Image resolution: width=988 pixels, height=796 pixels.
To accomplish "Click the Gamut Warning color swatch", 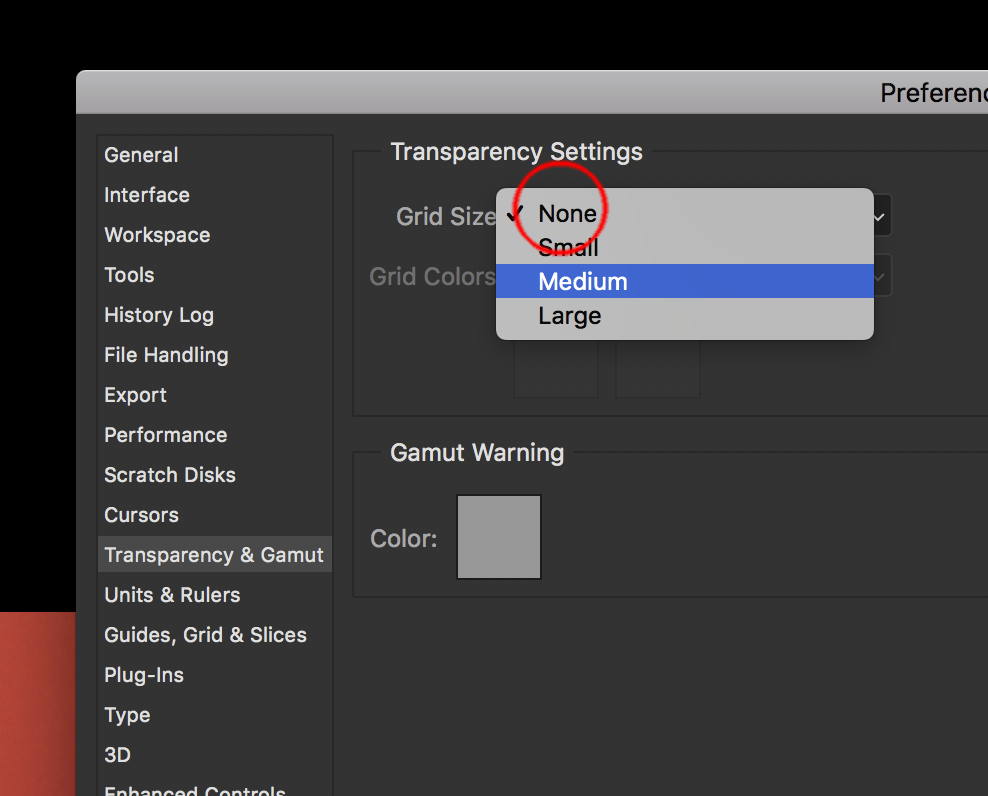I will tap(499, 537).
